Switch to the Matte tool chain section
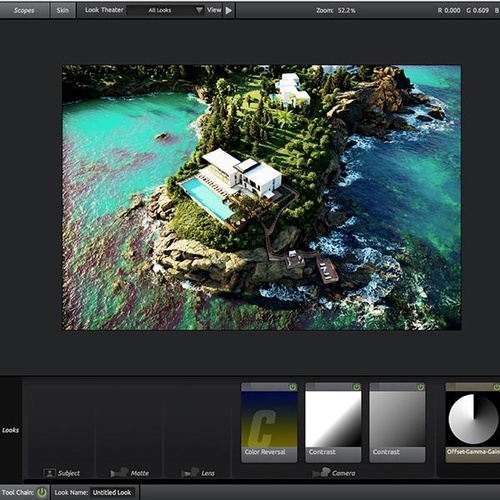This screenshot has width=500, height=500. click(140, 473)
